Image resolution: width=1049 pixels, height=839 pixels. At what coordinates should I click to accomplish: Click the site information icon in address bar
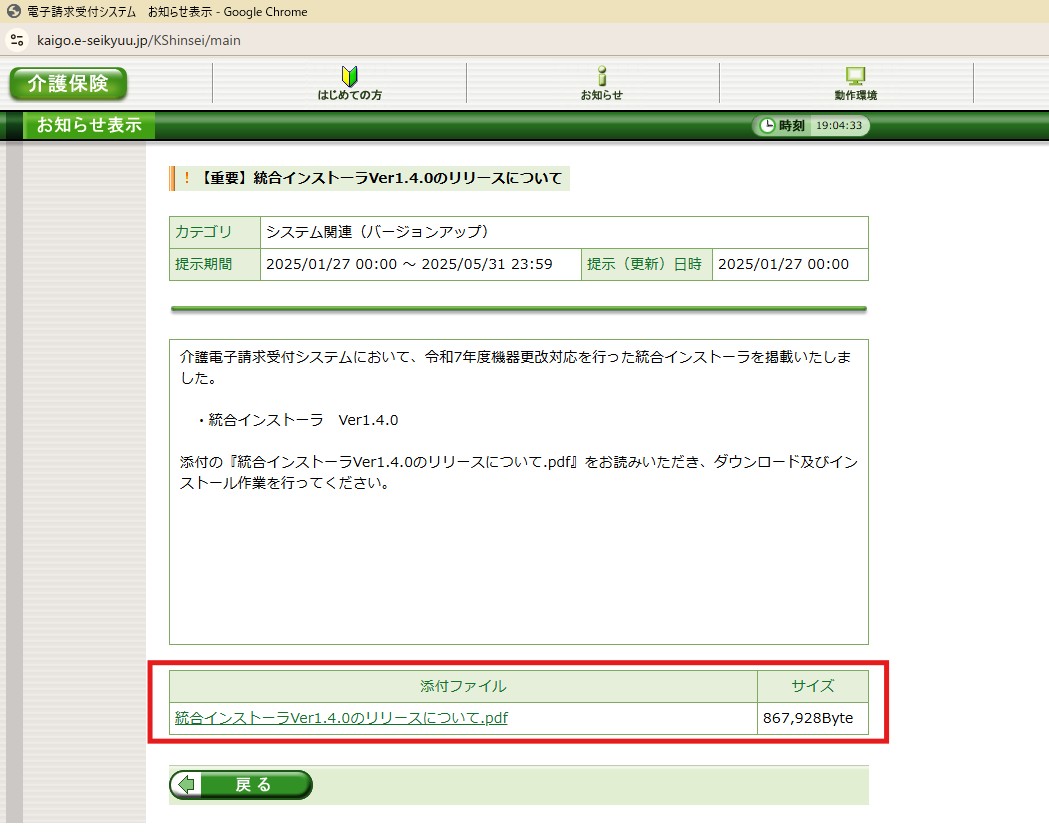point(16,41)
